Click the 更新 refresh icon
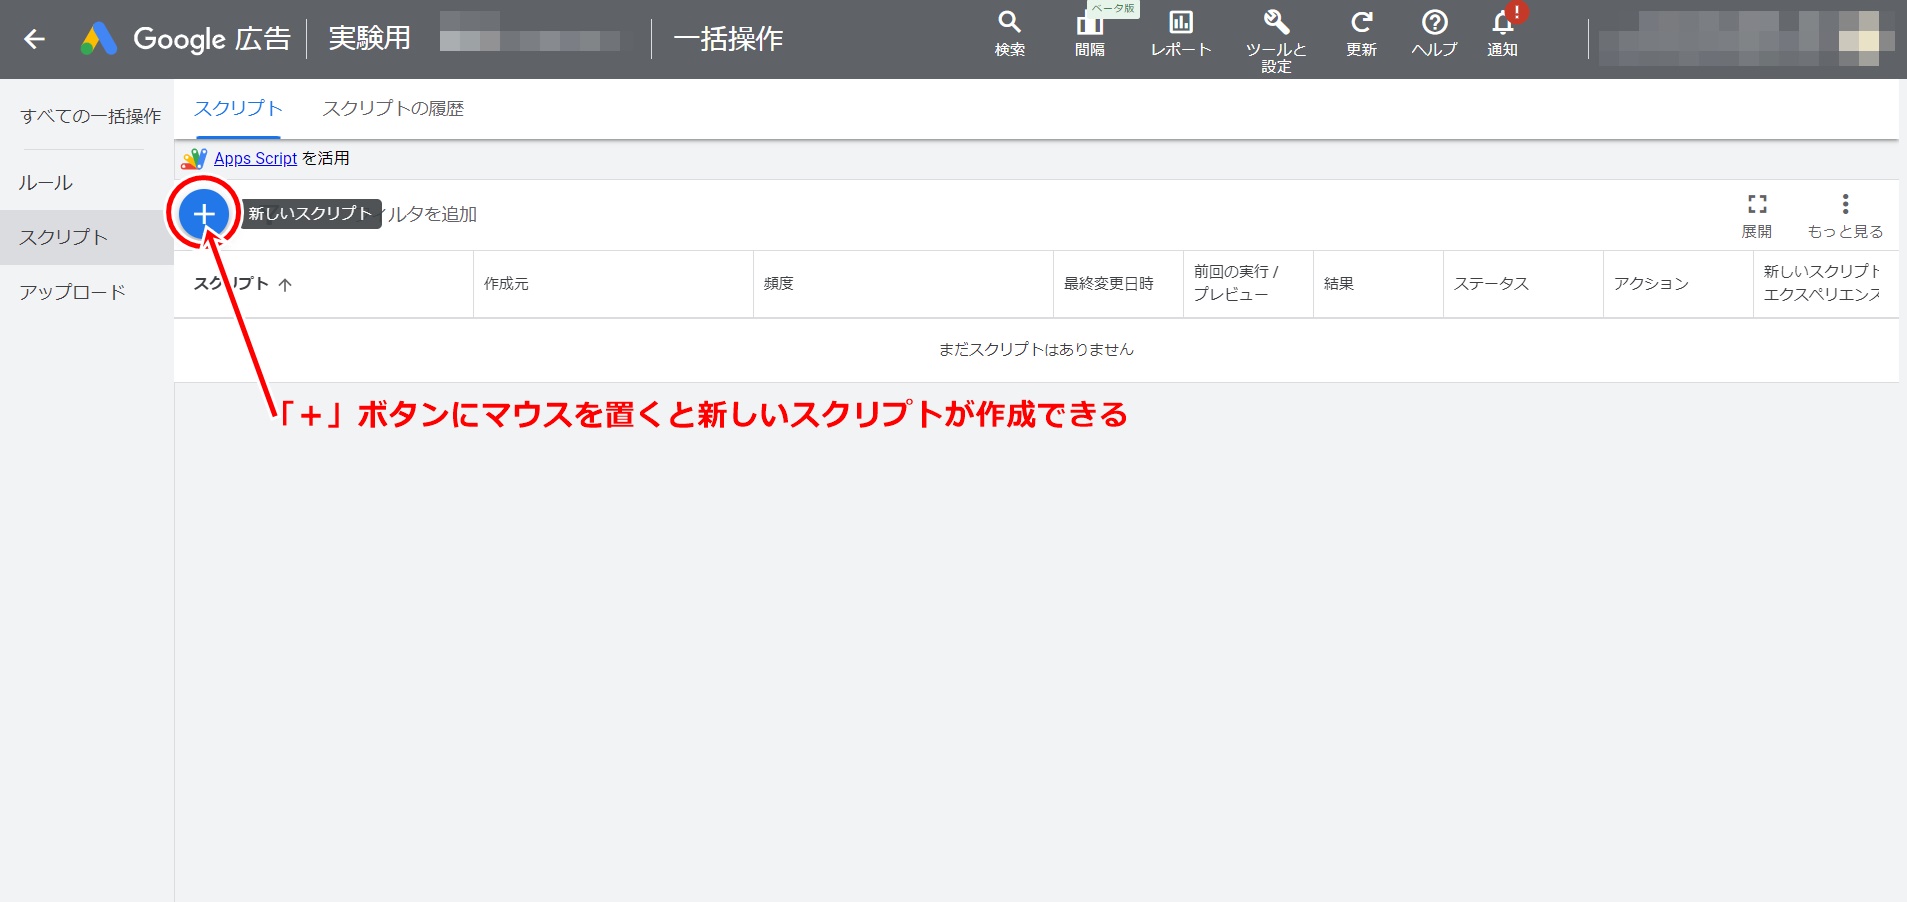 click(1361, 23)
